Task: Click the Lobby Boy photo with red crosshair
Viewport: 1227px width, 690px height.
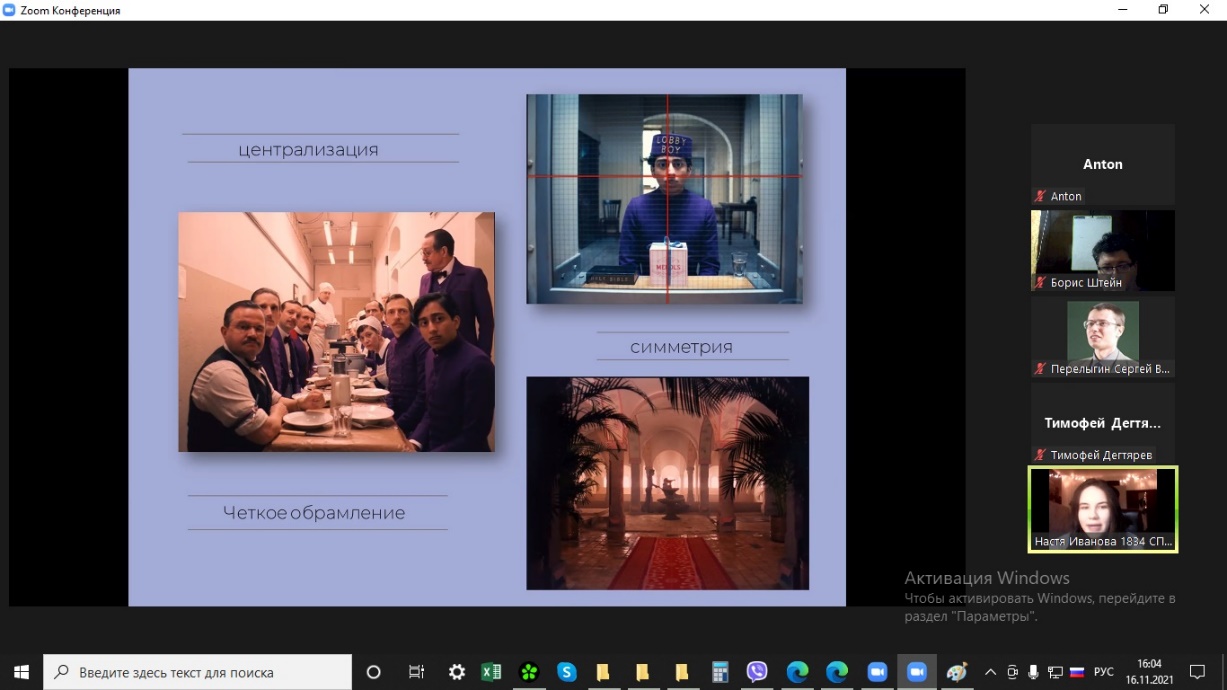Action: [x=664, y=198]
